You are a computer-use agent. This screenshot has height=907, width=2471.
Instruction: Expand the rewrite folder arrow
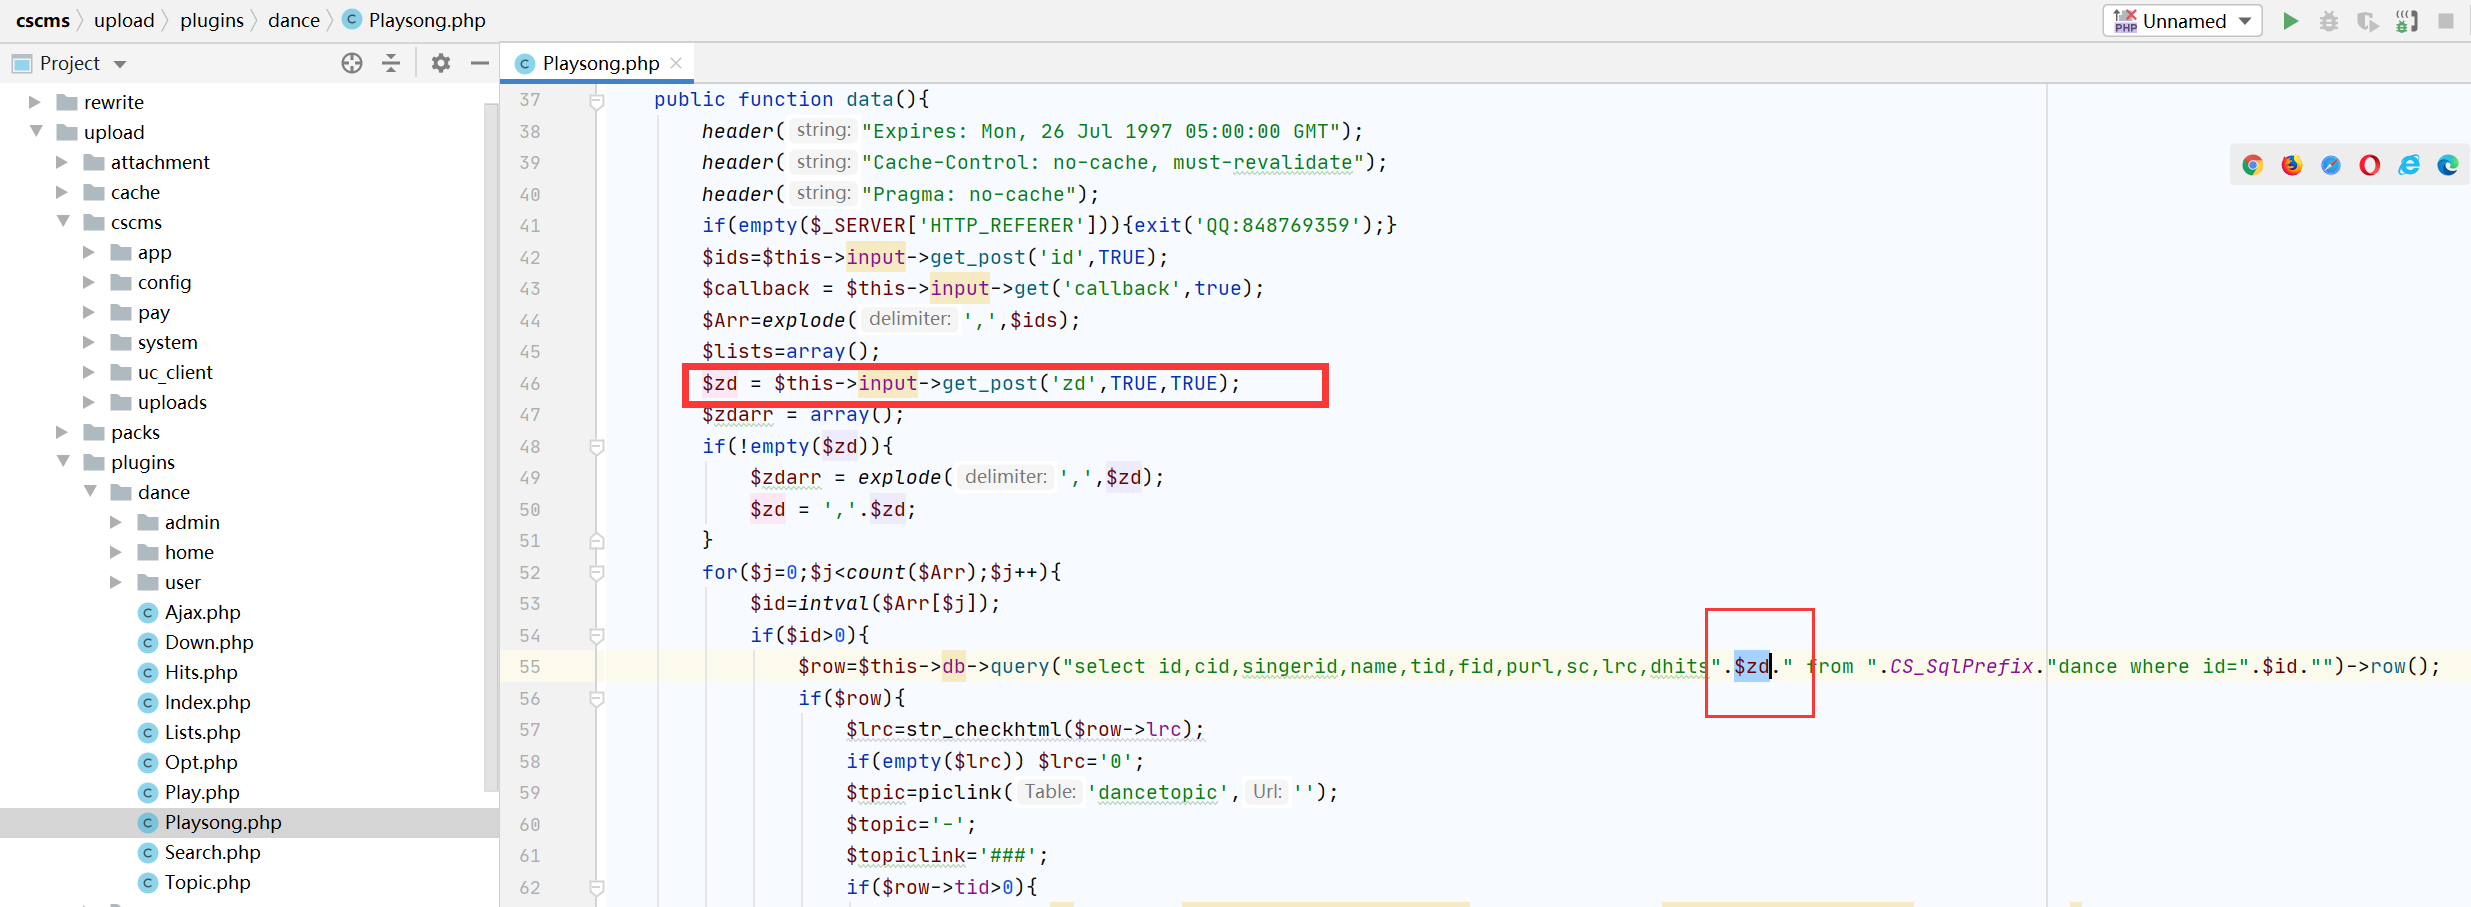pyautogui.click(x=35, y=102)
